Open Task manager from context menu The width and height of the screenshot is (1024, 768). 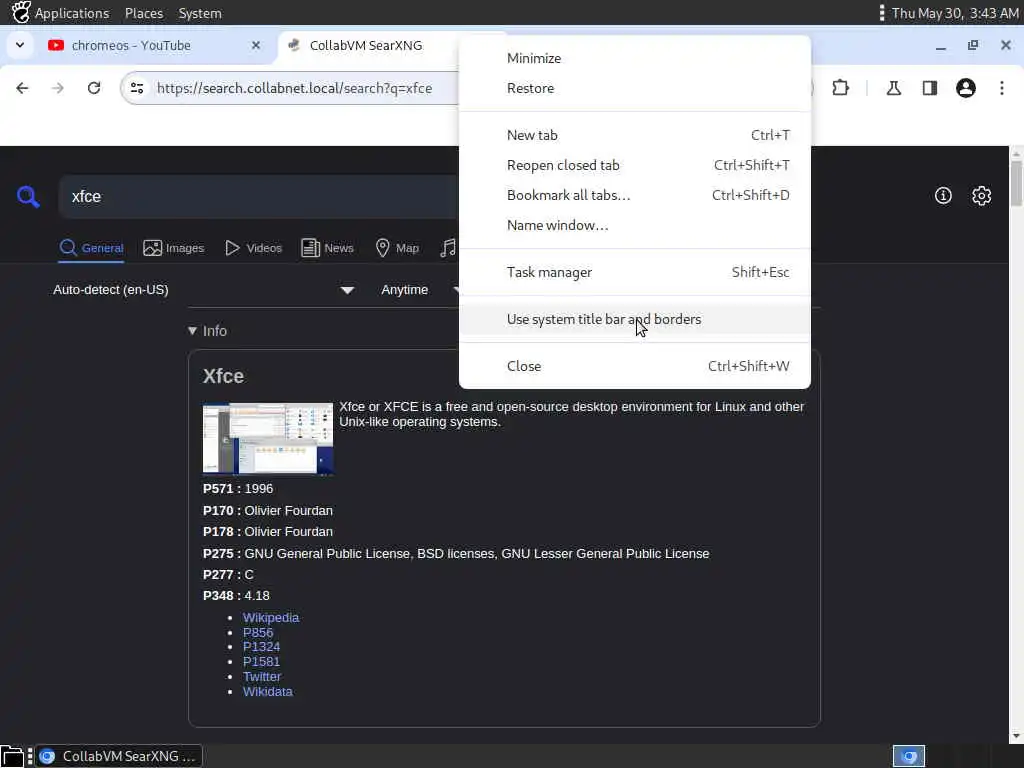[635, 272]
